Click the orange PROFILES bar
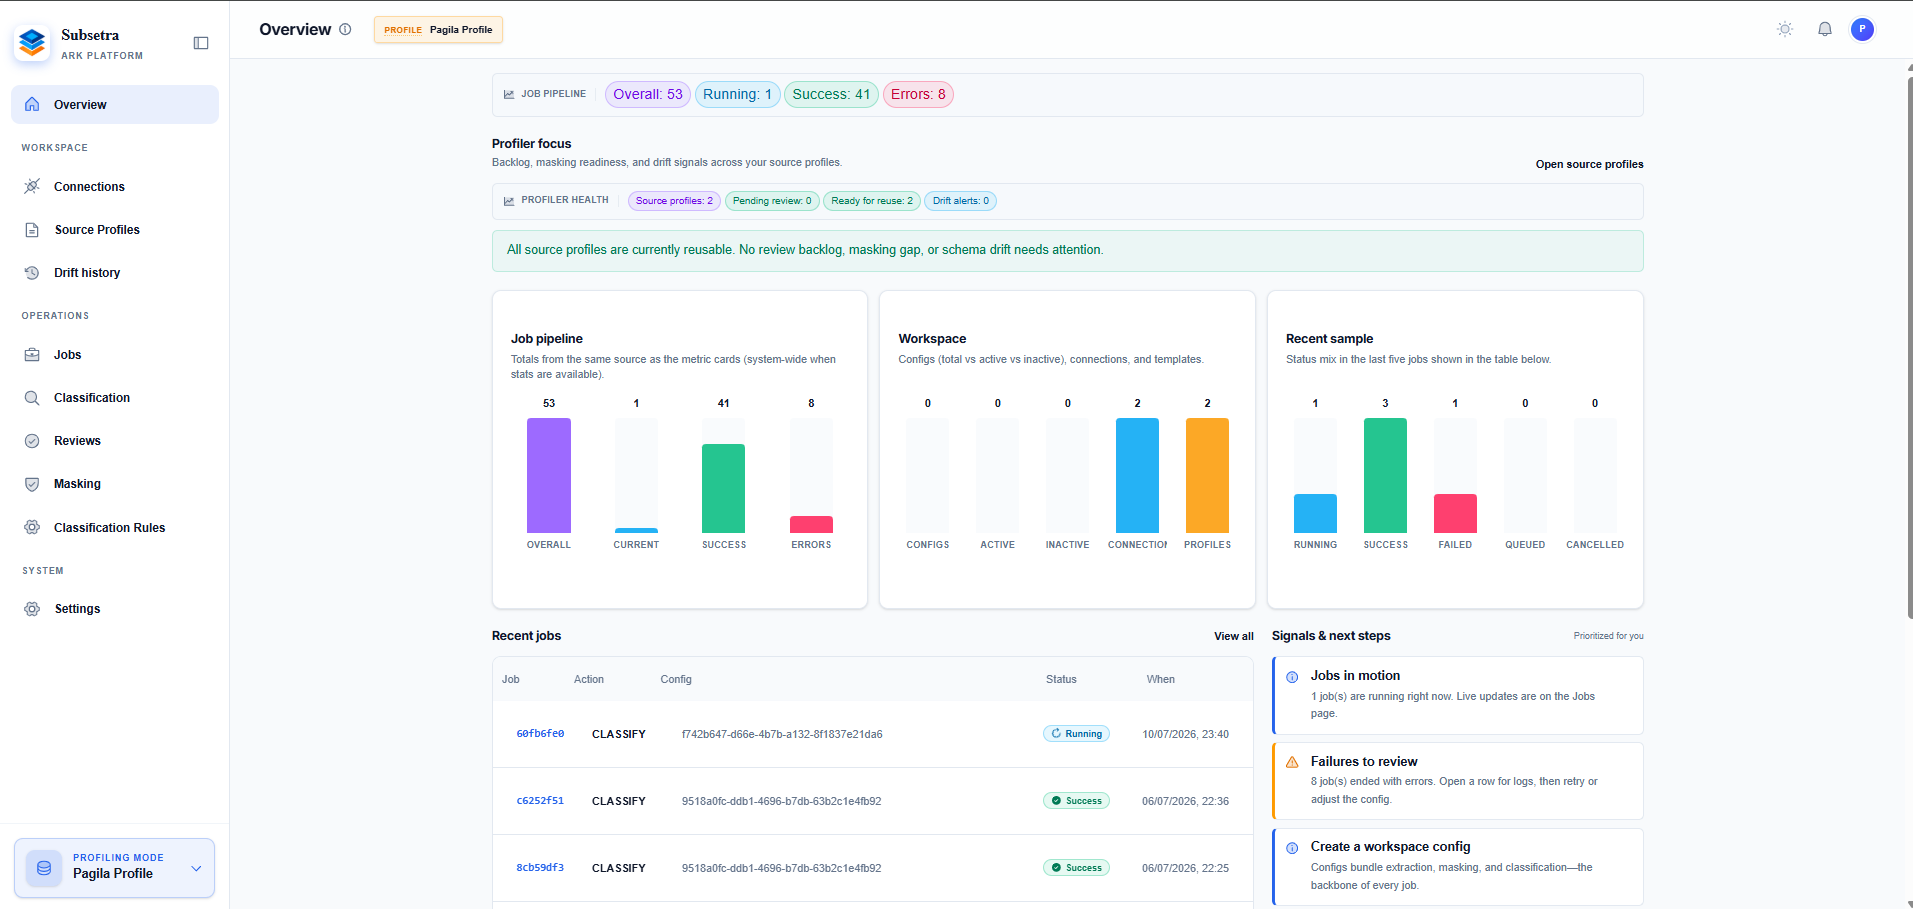 (x=1207, y=475)
